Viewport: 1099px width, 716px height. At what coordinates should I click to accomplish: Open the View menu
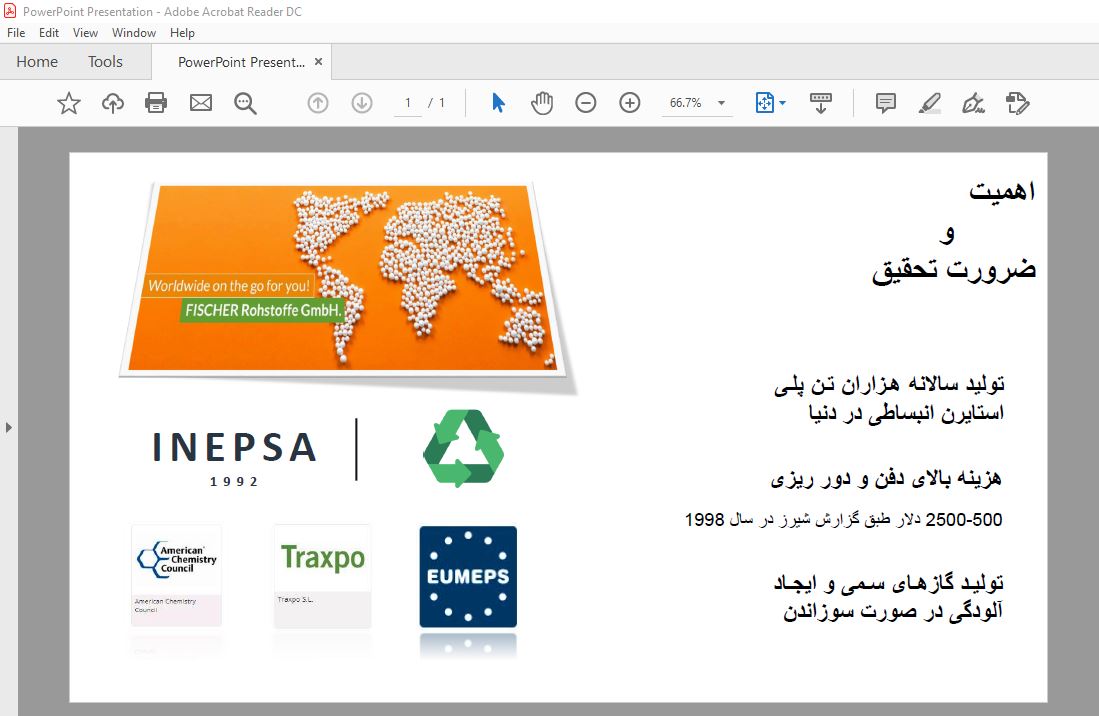(85, 32)
